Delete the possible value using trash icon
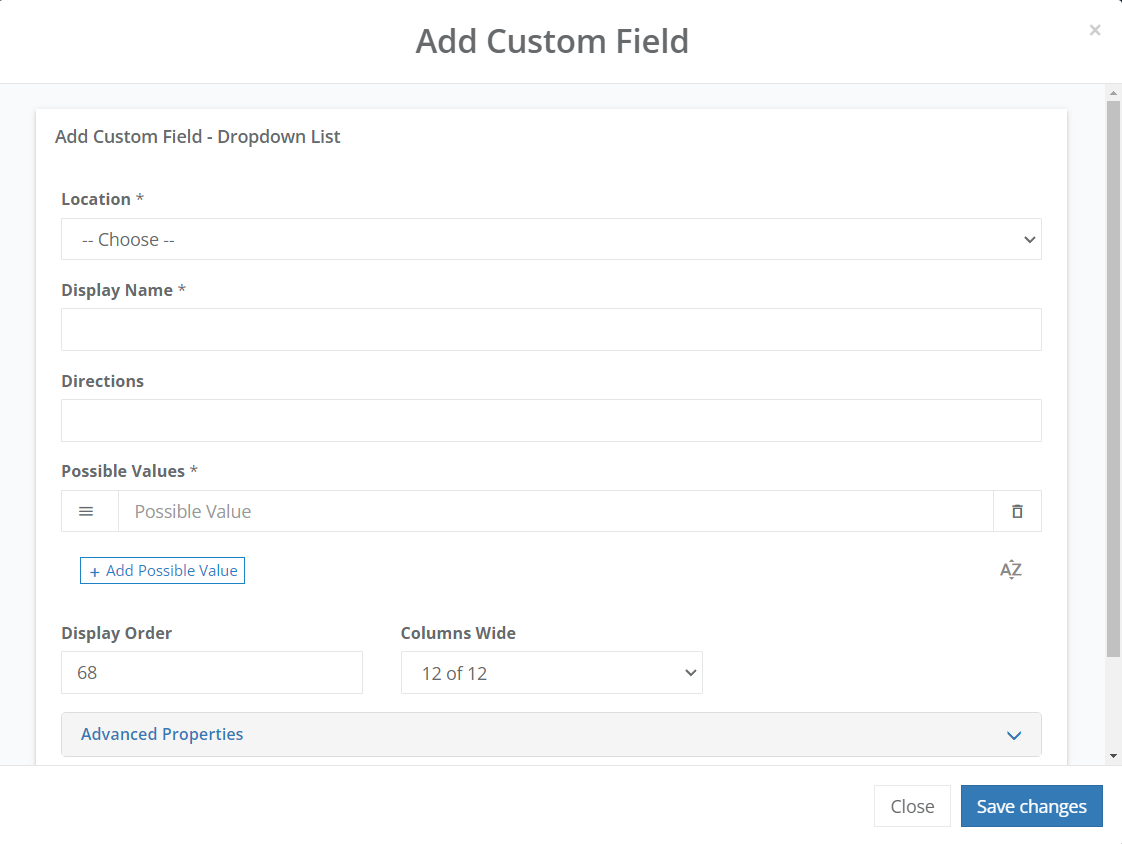 pos(1017,511)
